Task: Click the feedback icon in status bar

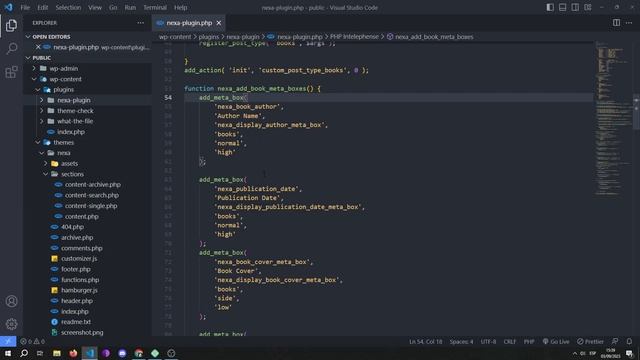Action: pos(615,341)
